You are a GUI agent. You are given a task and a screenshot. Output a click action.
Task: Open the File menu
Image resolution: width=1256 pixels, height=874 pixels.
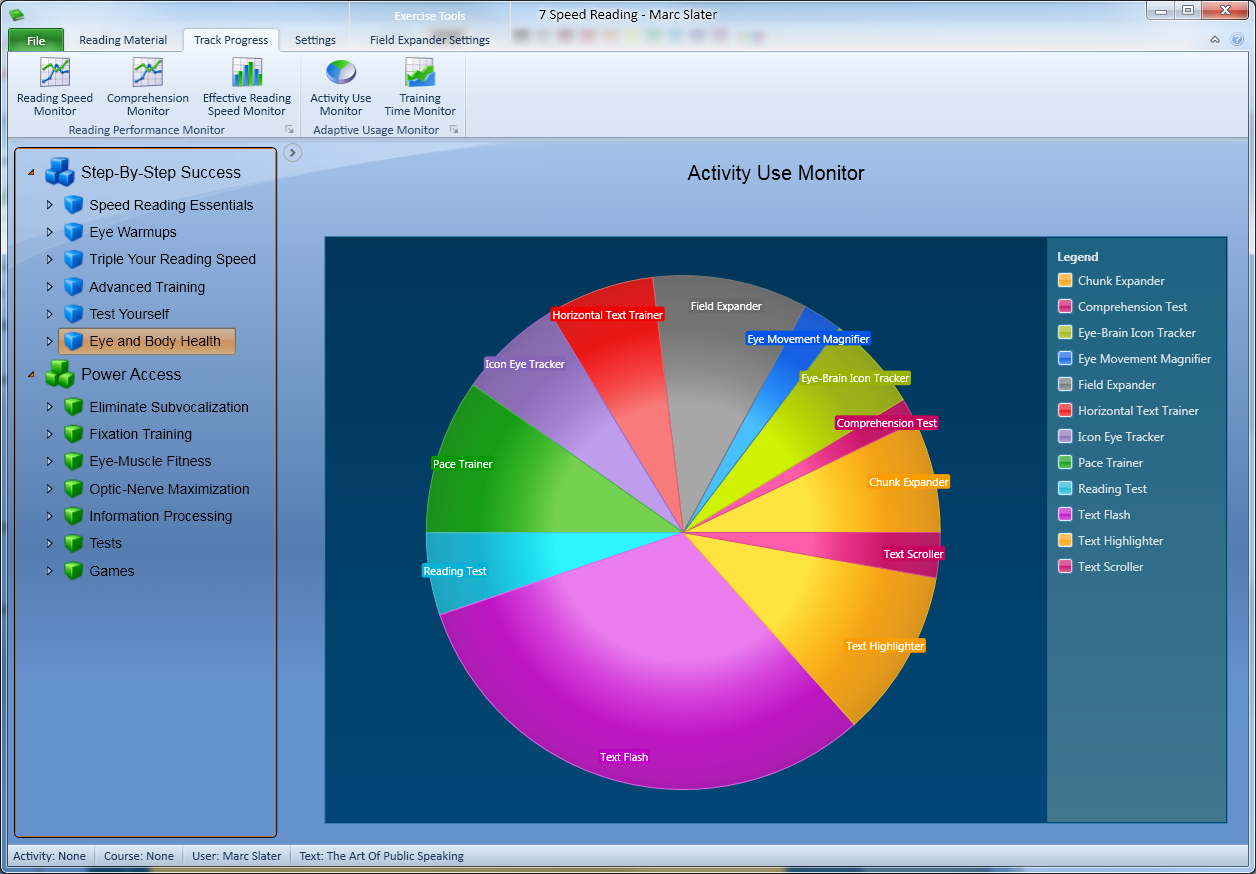point(36,40)
